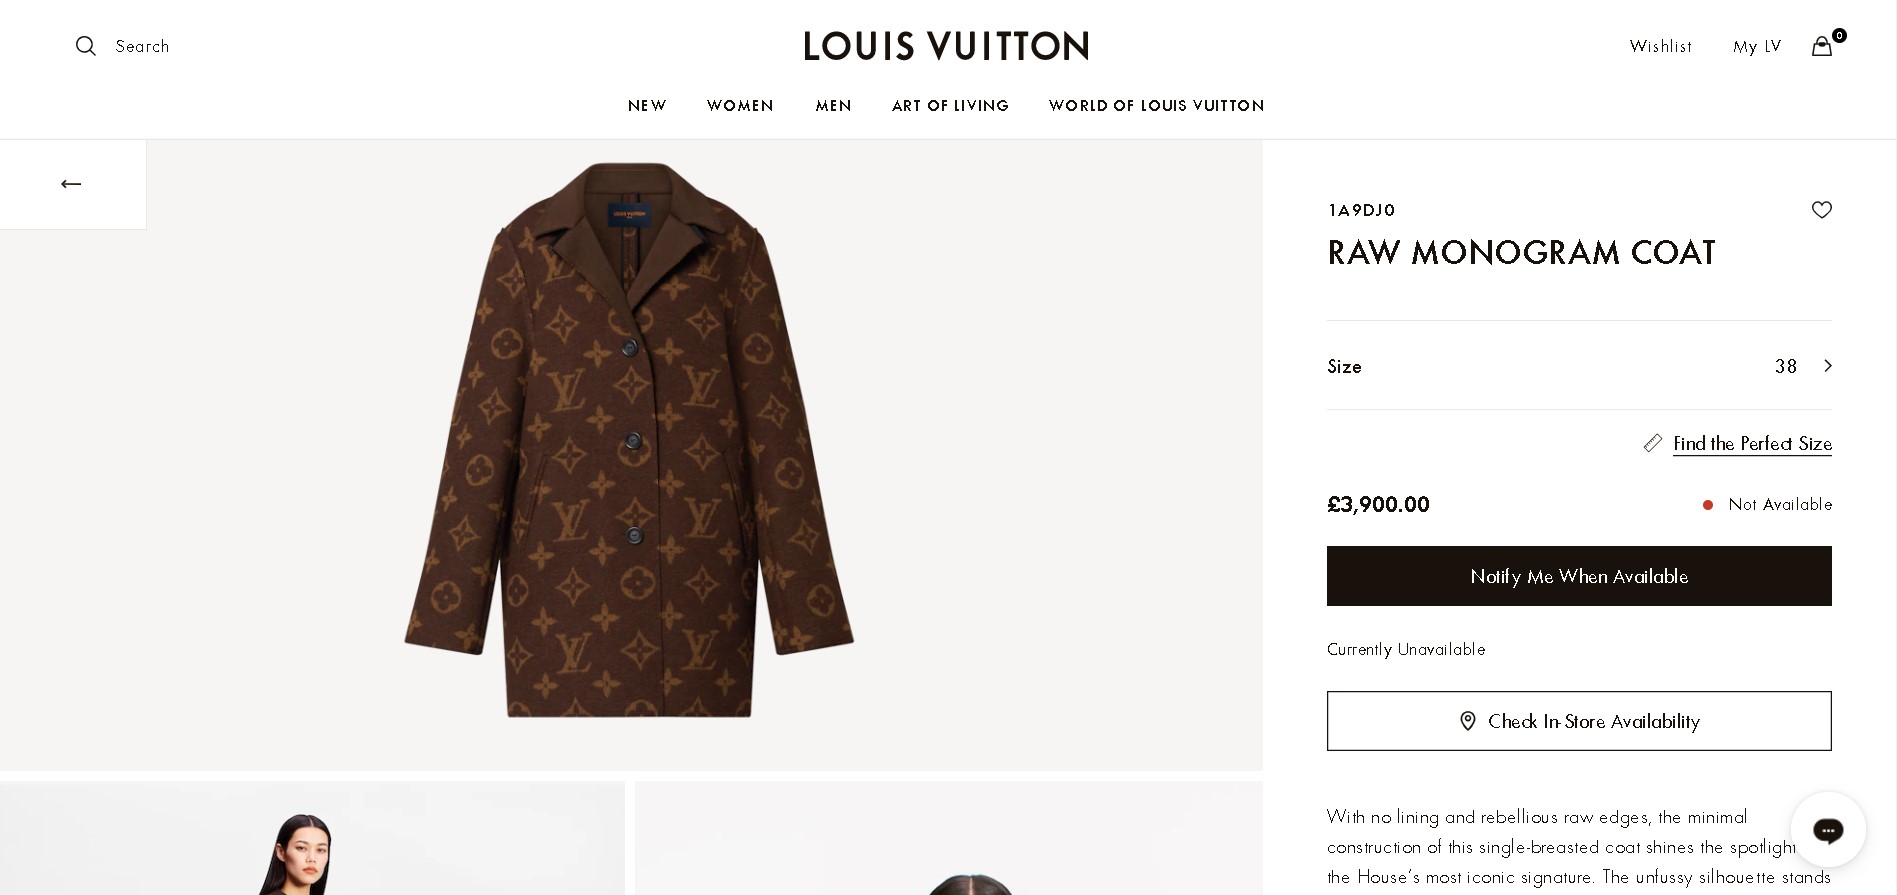Open the live chat bubble icon
1897x895 pixels.
1827,829
